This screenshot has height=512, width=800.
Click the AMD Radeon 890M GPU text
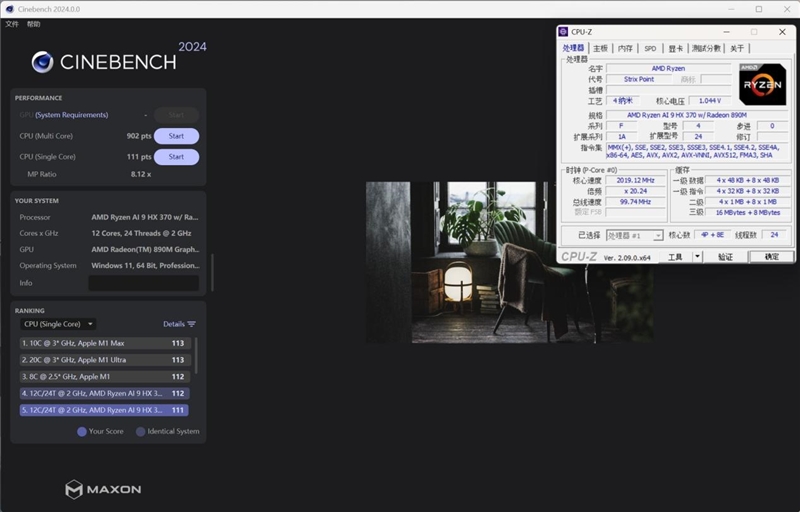(x=145, y=249)
